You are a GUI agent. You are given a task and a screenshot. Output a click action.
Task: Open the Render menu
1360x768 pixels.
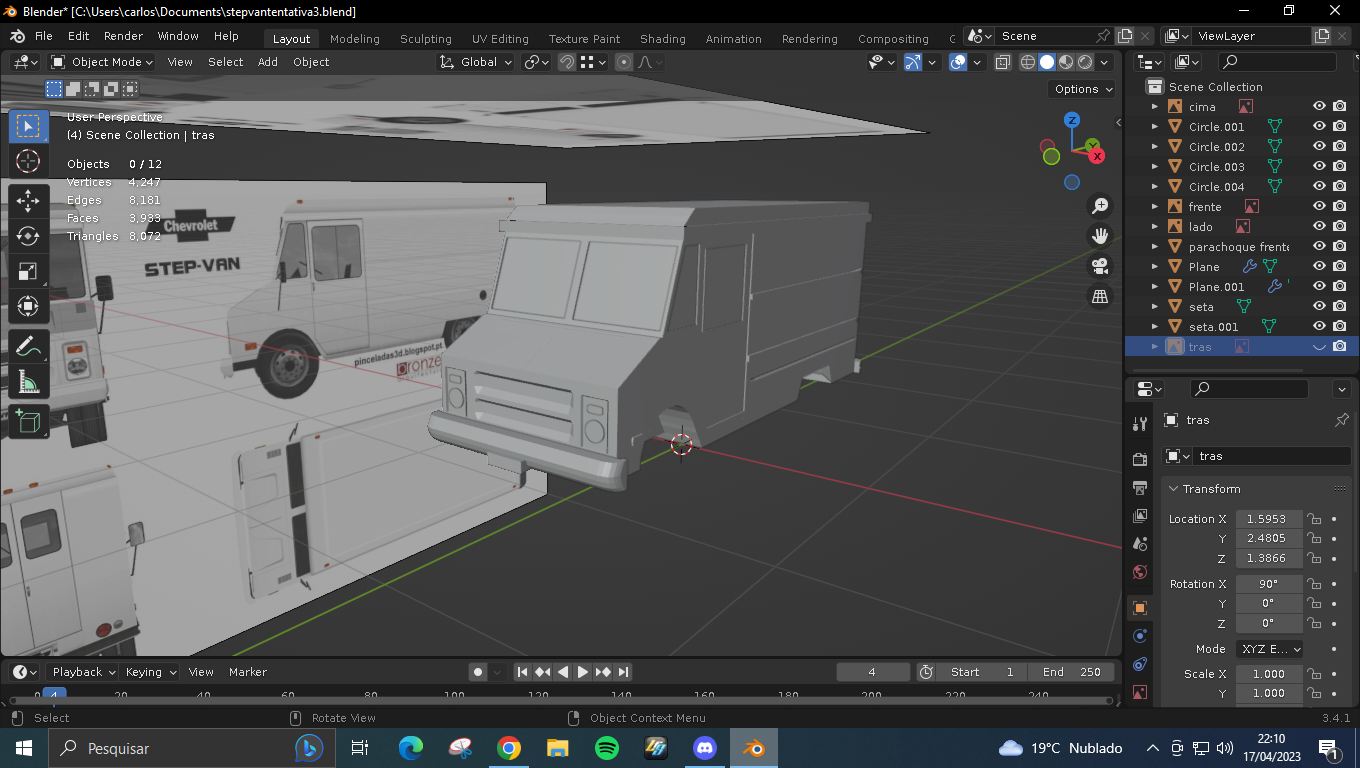pyautogui.click(x=123, y=36)
